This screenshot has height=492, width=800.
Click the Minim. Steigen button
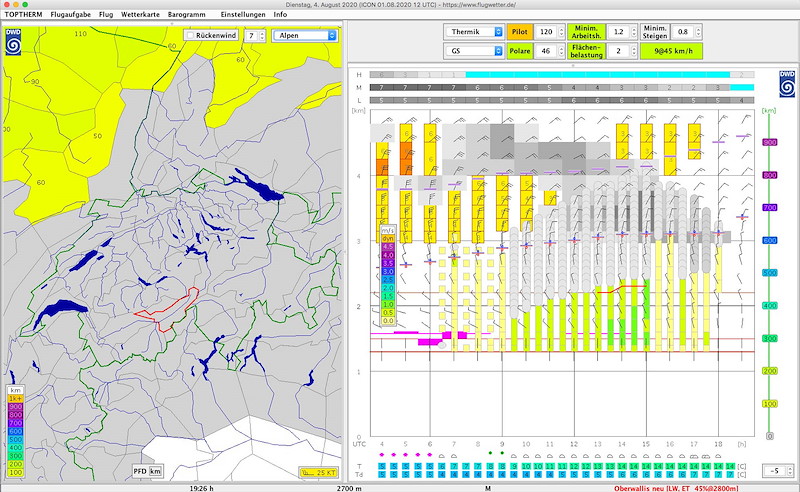point(655,32)
